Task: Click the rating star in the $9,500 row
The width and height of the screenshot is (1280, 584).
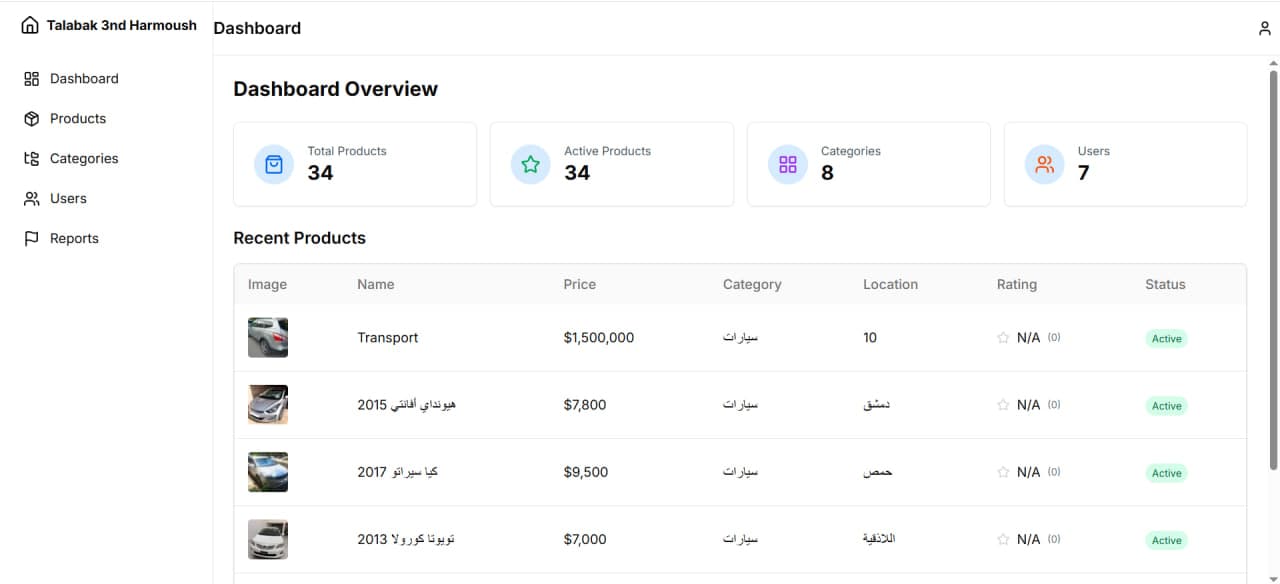Action: [1003, 472]
